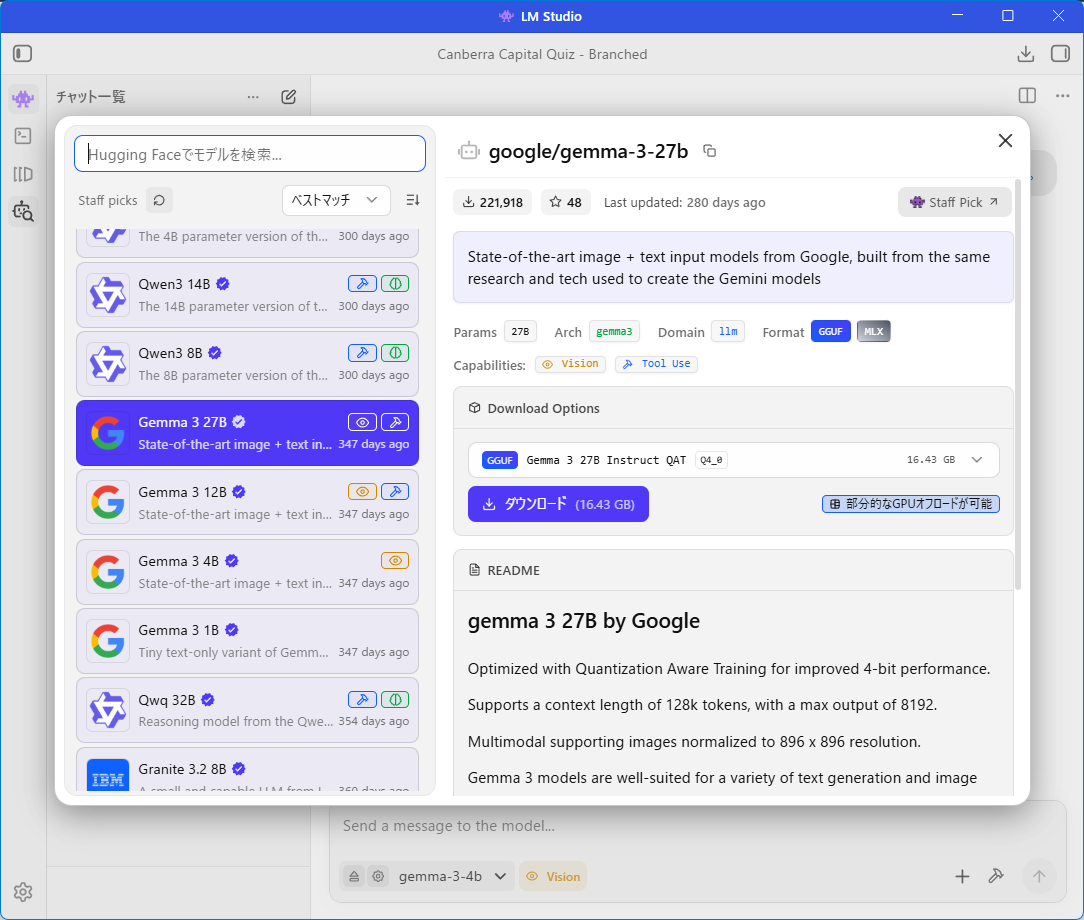Create a new chat with the edit icon
This screenshot has width=1084, height=920.
(x=289, y=97)
